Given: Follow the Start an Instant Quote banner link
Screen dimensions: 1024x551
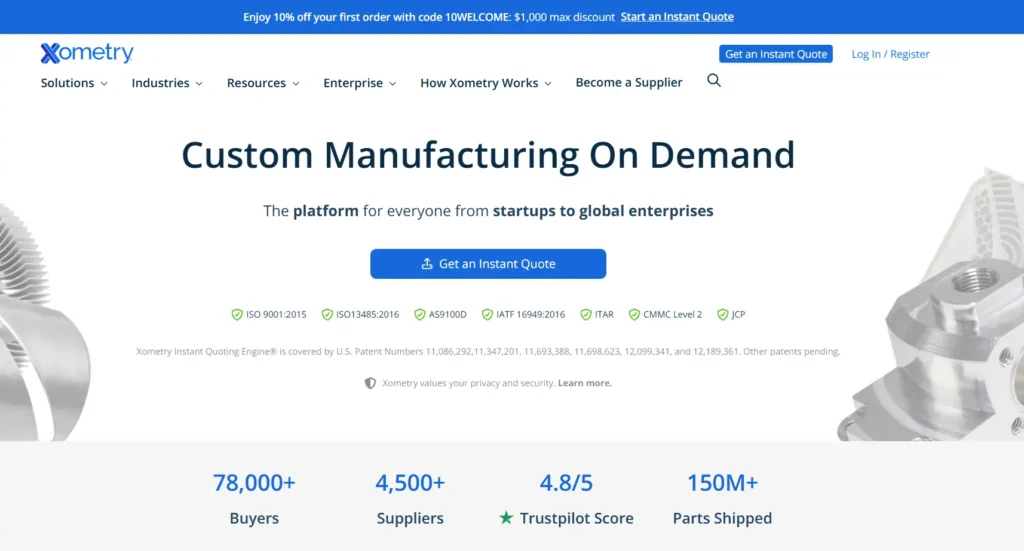Looking at the screenshot, I should coord(677,17).
